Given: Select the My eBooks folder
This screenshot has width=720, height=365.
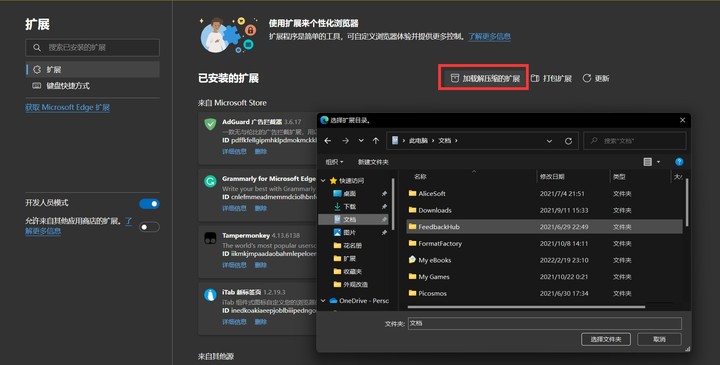Looking at the screenshot, I should point(545,260).
